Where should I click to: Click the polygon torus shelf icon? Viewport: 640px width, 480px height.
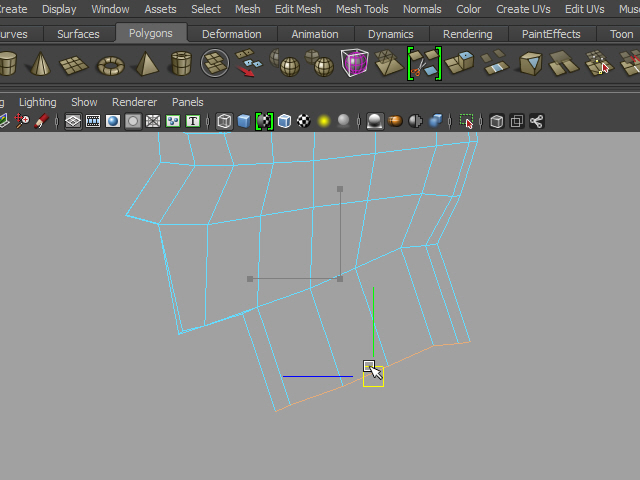(x=110, y=66)
